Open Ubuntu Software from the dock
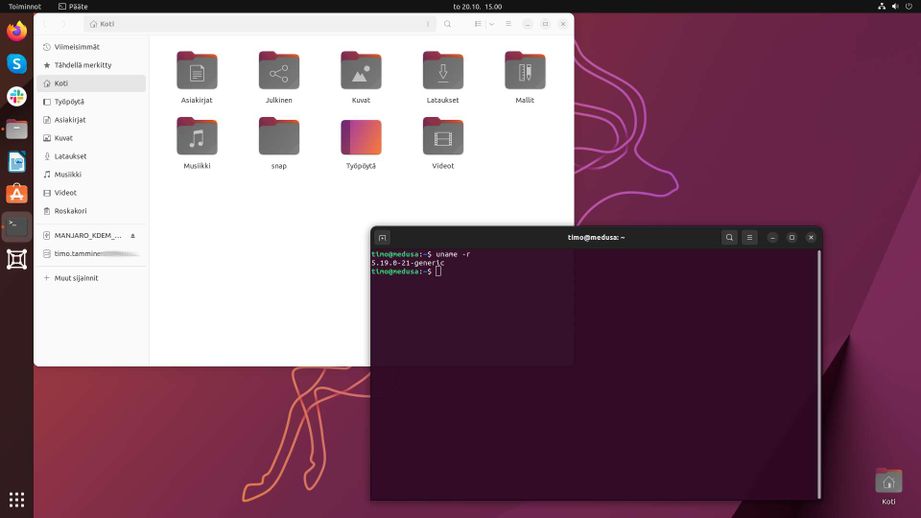921x518 pixels. (x=16, y=194)
